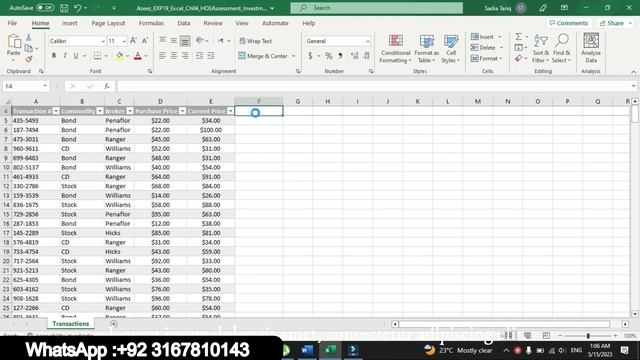Open Conditional Formatting menu
Viewport: 640px width, 360px height.
pyautogui.click(x=395, y=49)
